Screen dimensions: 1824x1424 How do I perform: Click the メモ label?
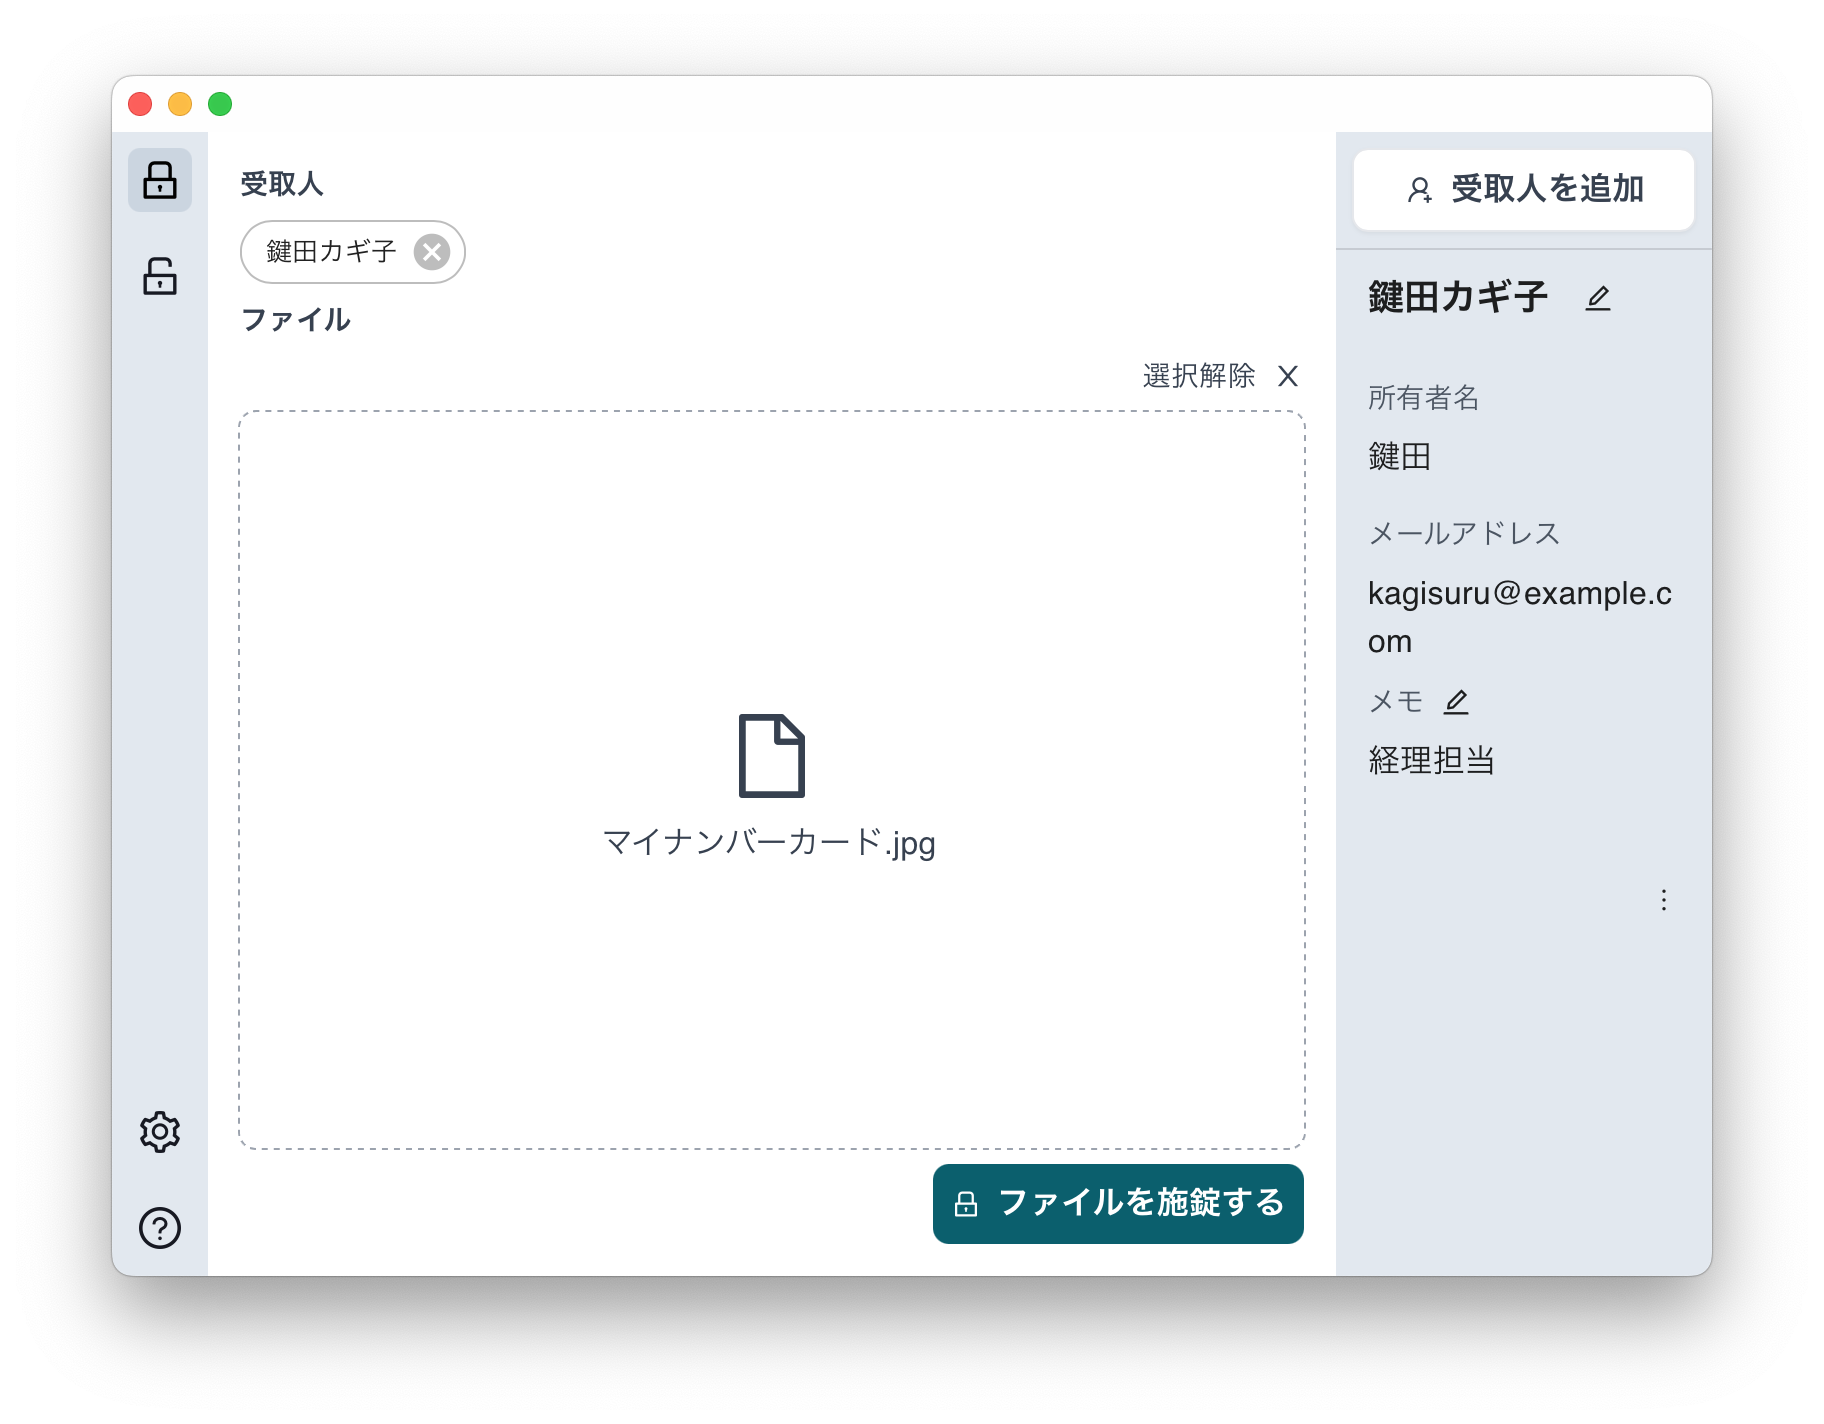[1396, 702]
